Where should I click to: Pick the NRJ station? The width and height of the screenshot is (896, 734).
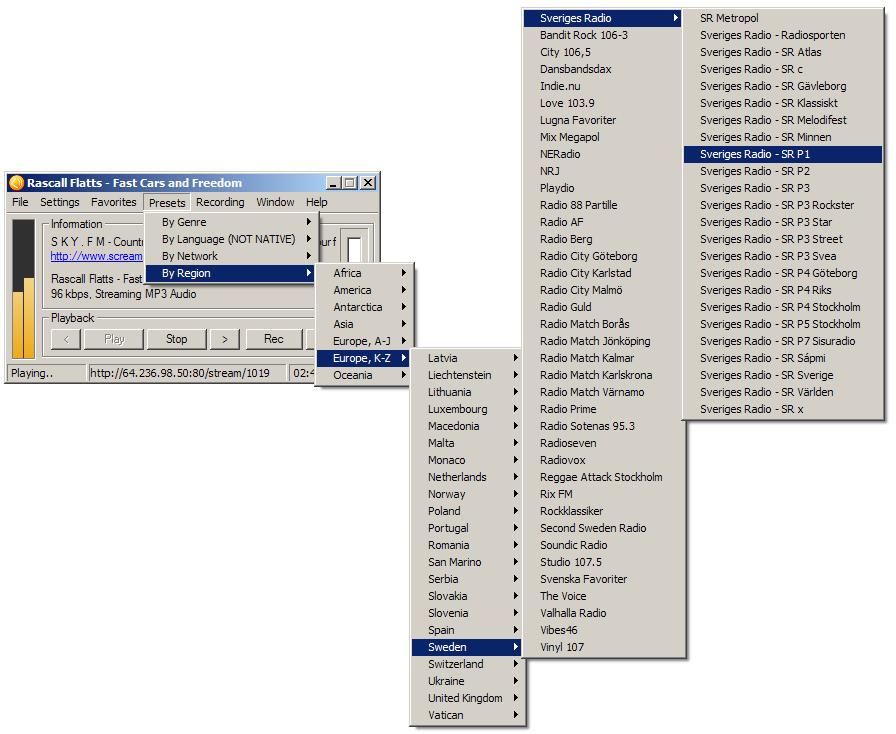603,171
